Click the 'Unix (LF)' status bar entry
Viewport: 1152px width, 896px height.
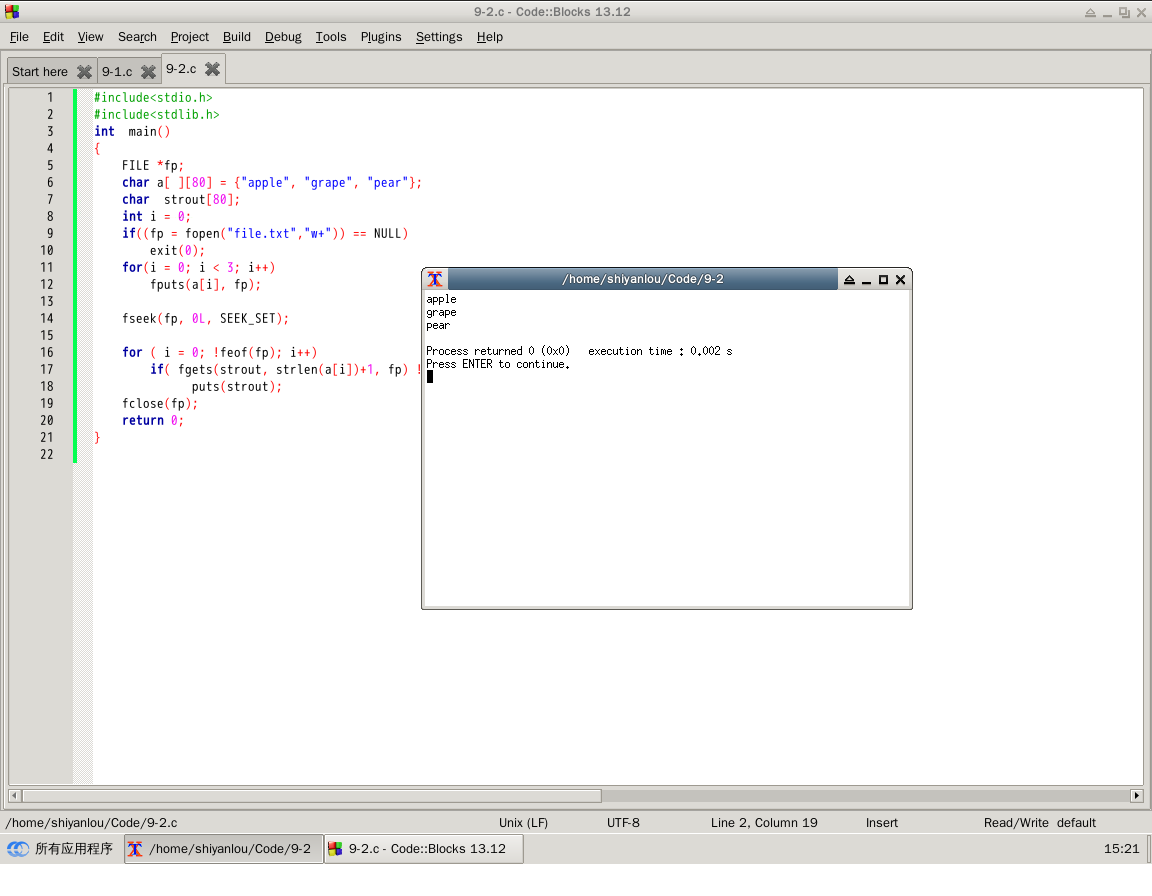click(x=523, y=823)
